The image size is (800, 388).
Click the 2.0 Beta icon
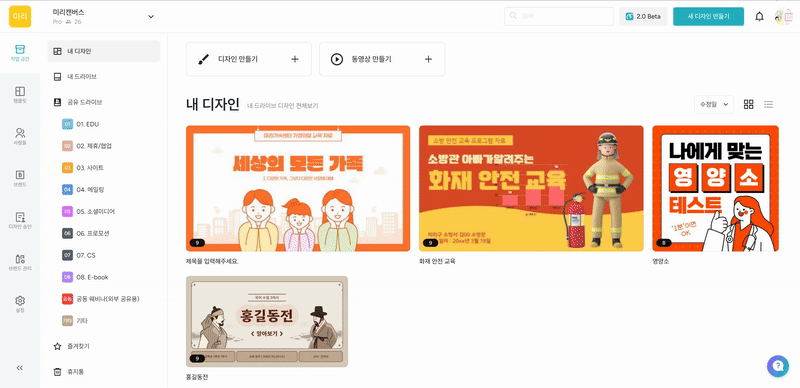630,16
